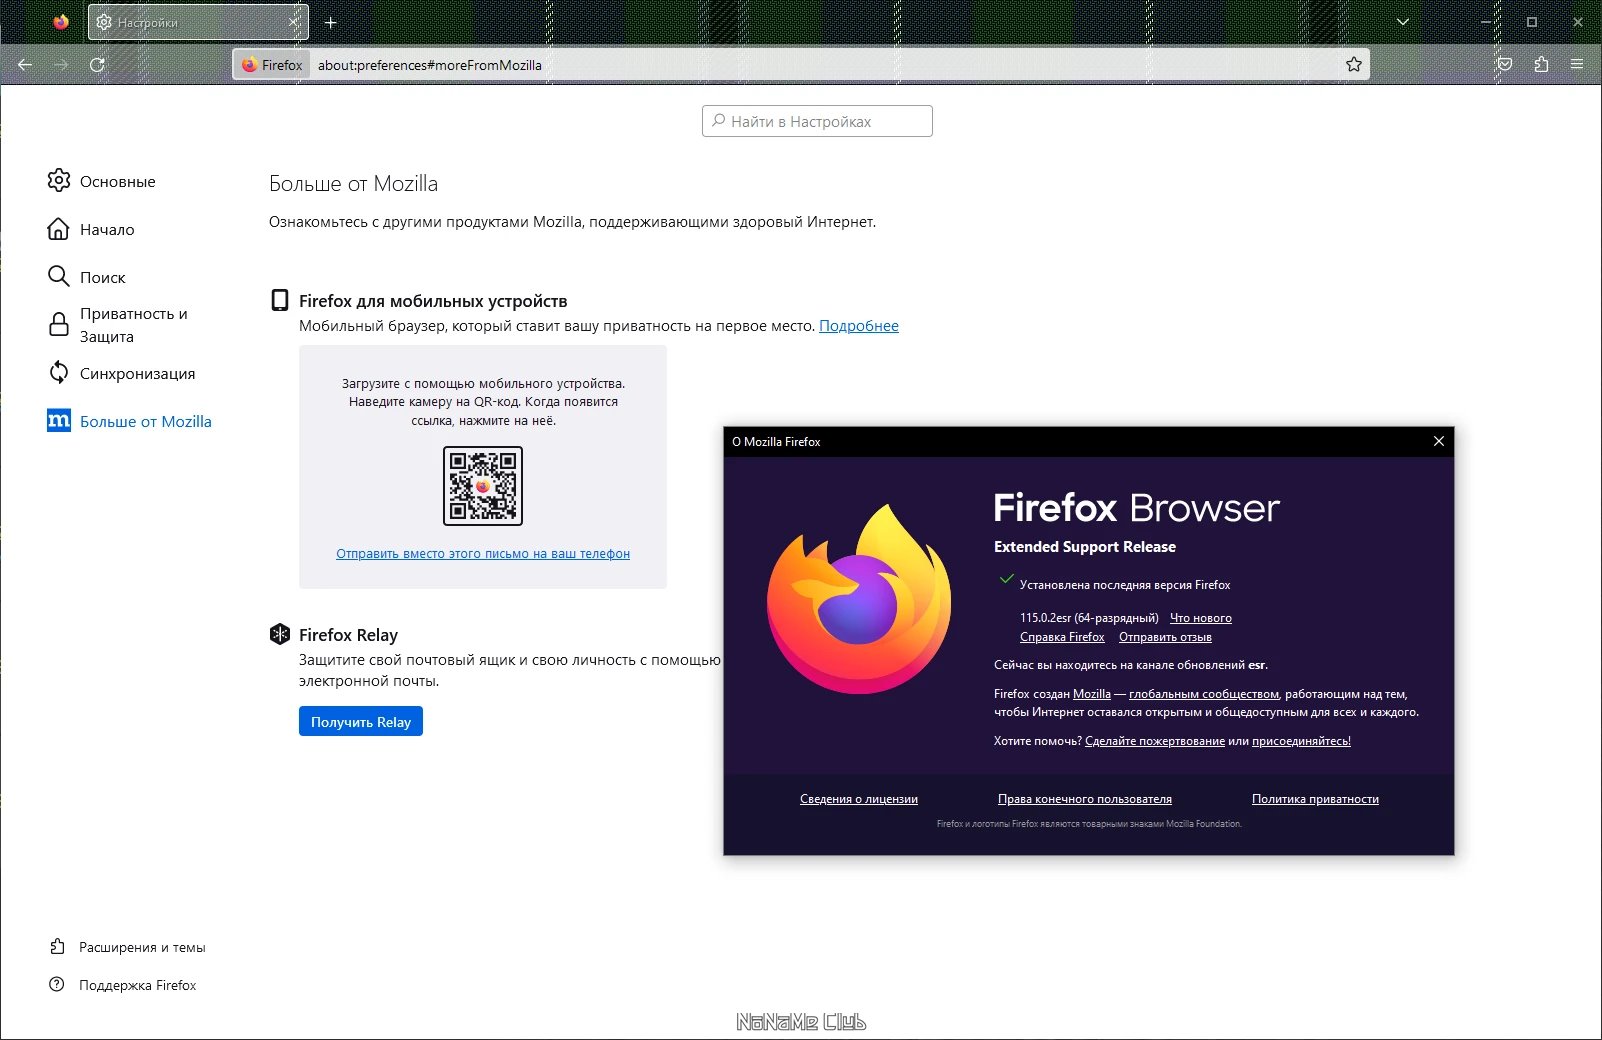Follow the Подробнее link for mobile Firefox
Screen dimensions: 1602x1040
(859, 326)
